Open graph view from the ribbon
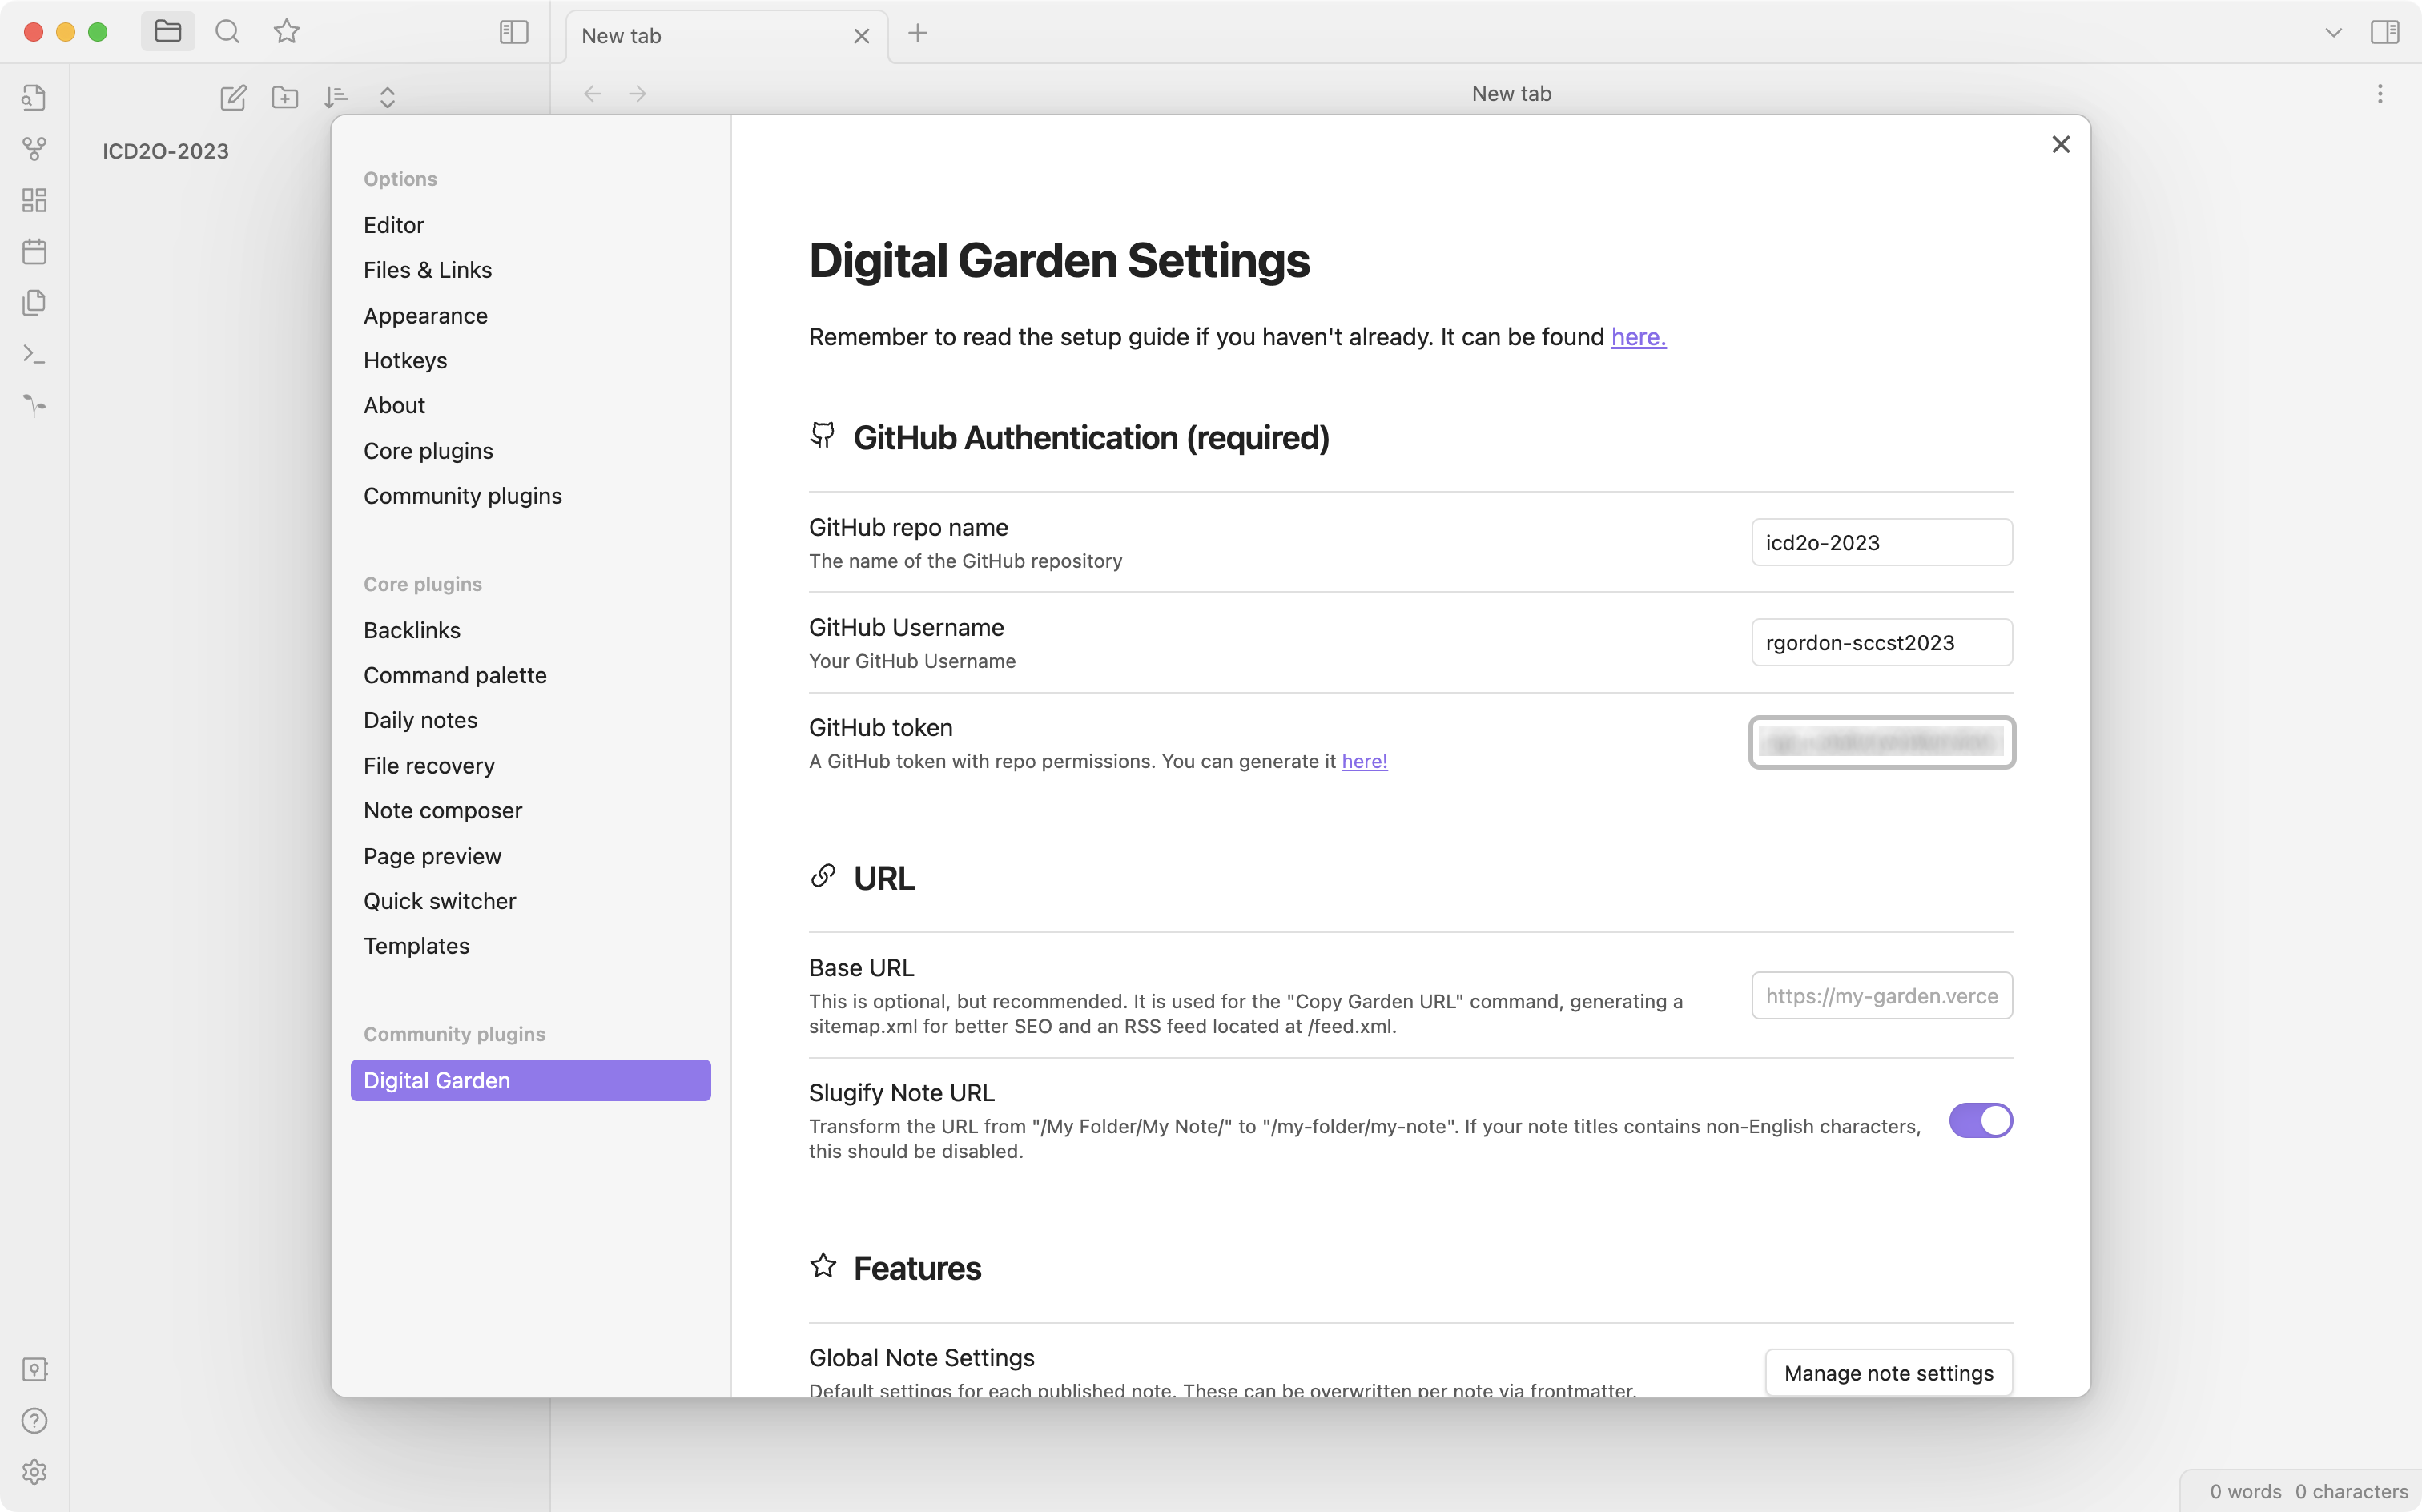 34,148
